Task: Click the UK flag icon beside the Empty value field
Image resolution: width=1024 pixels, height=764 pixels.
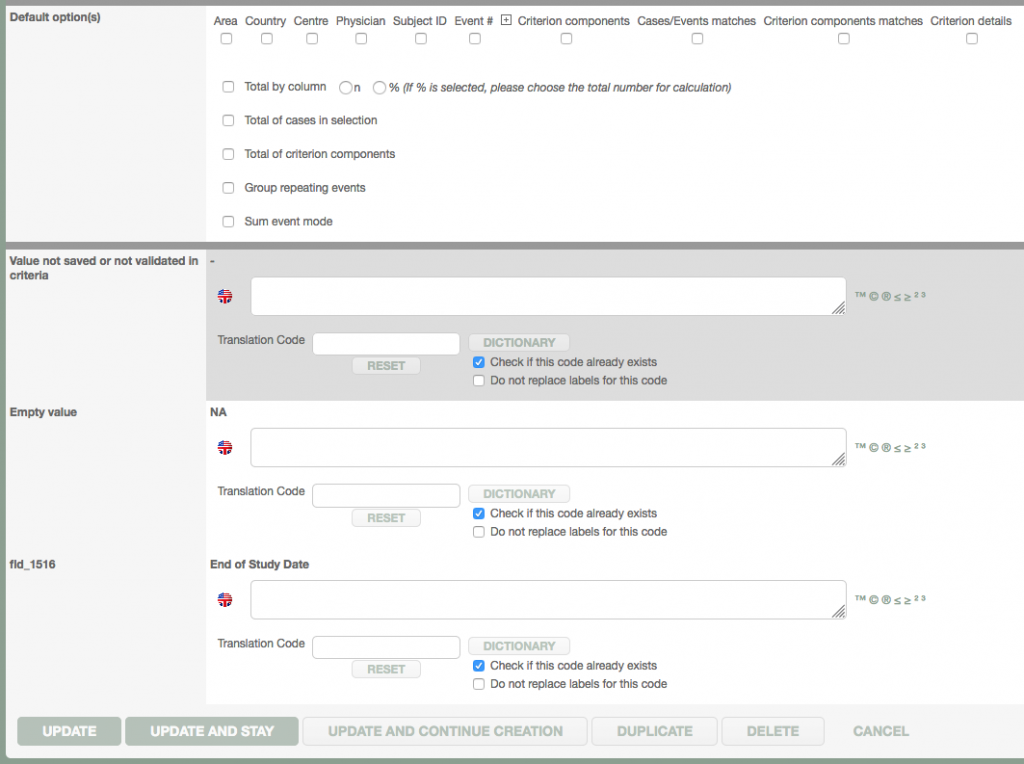Action: [225, 448]
